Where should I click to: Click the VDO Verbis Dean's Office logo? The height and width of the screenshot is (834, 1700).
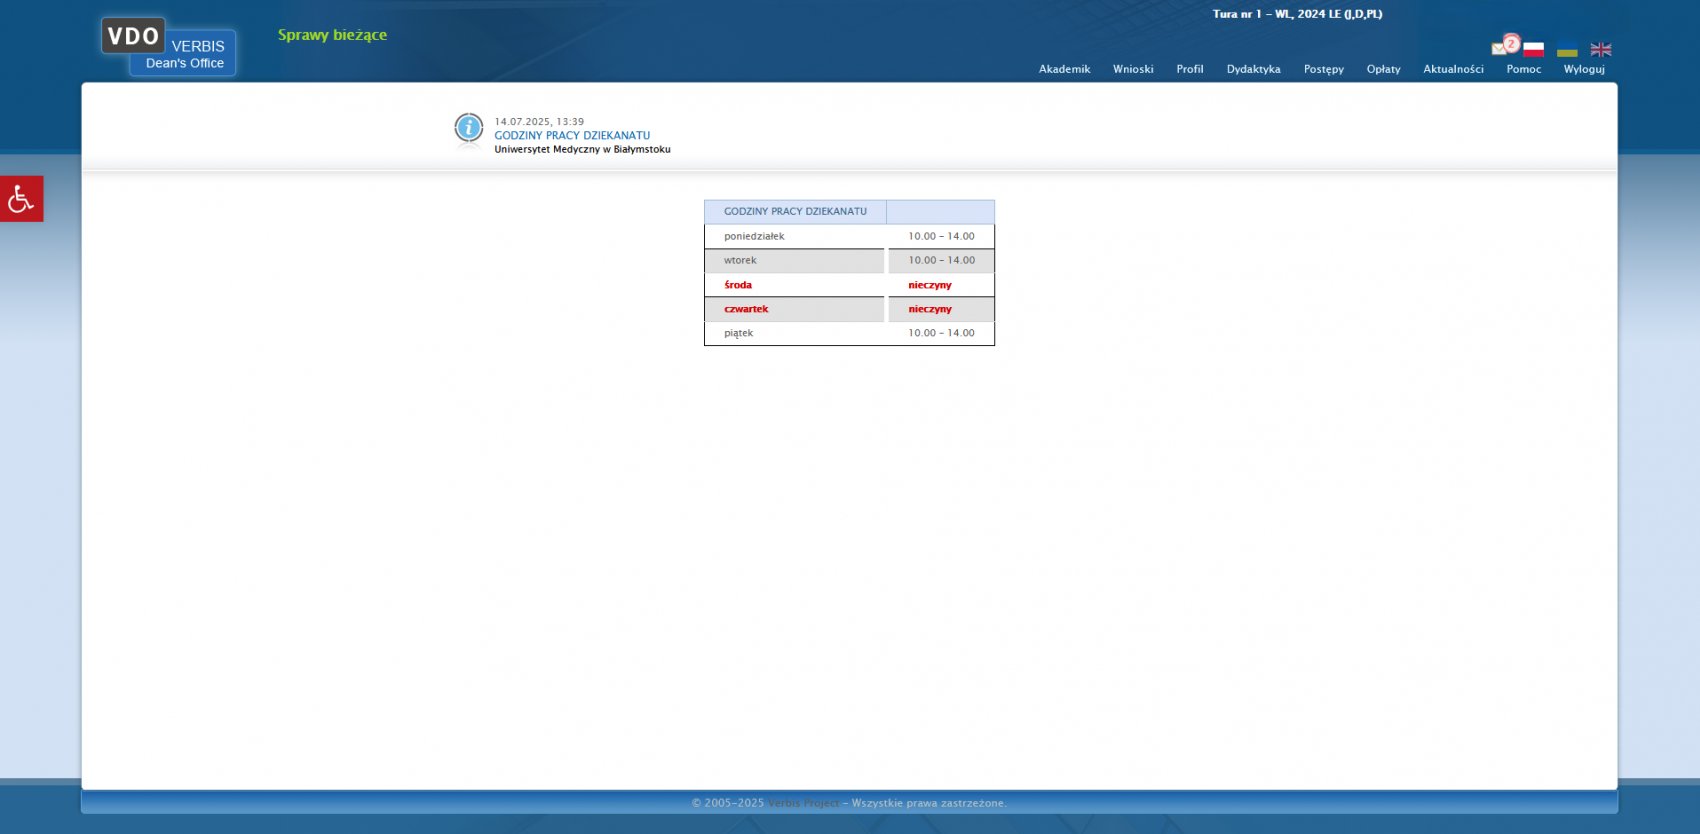point(168,47)
